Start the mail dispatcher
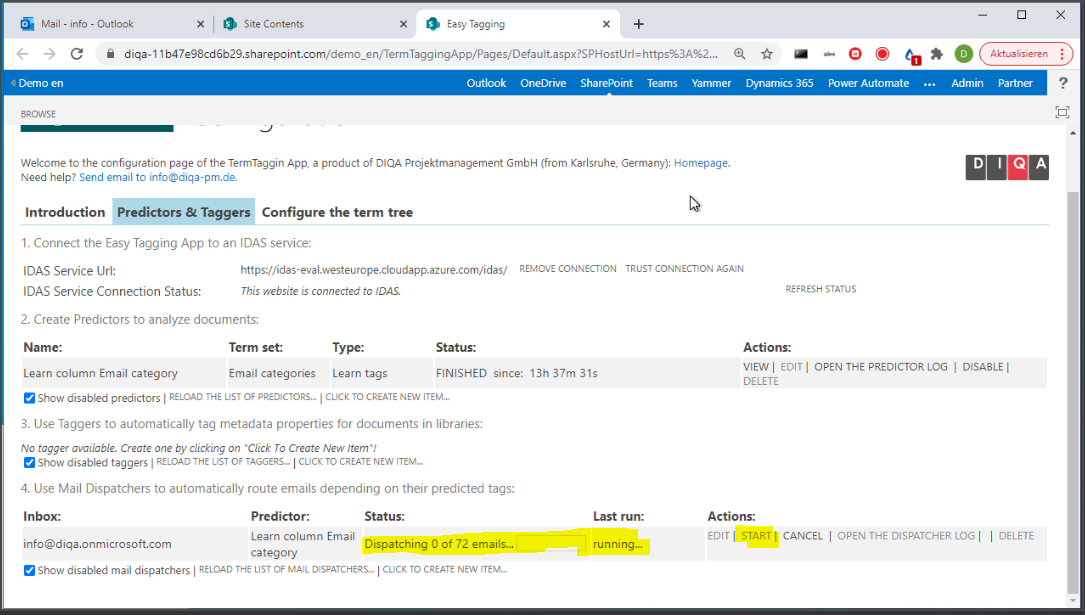Screen dimensions: 1085x615 [x=756, y=536]
